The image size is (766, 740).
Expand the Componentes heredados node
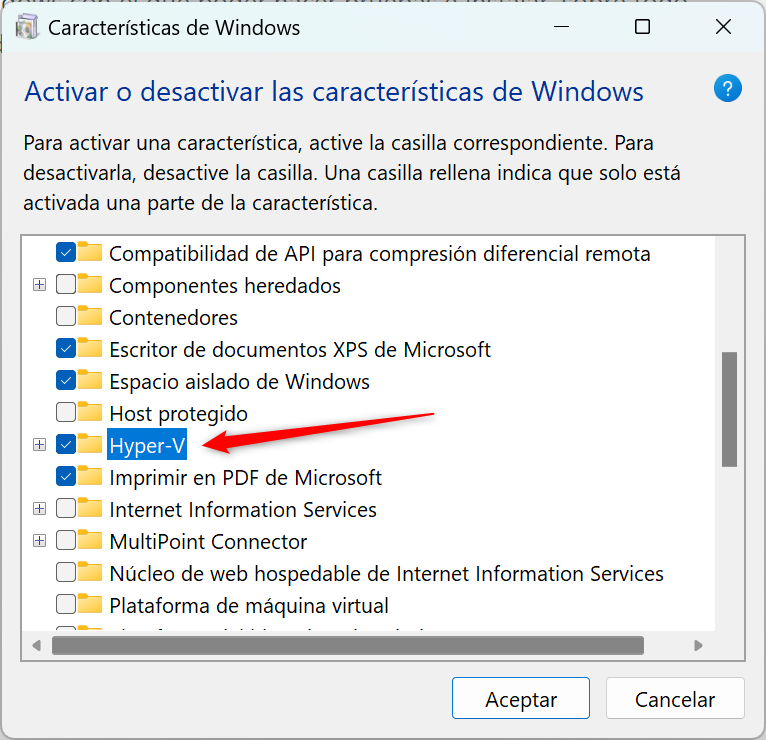[x=40, y=284]
